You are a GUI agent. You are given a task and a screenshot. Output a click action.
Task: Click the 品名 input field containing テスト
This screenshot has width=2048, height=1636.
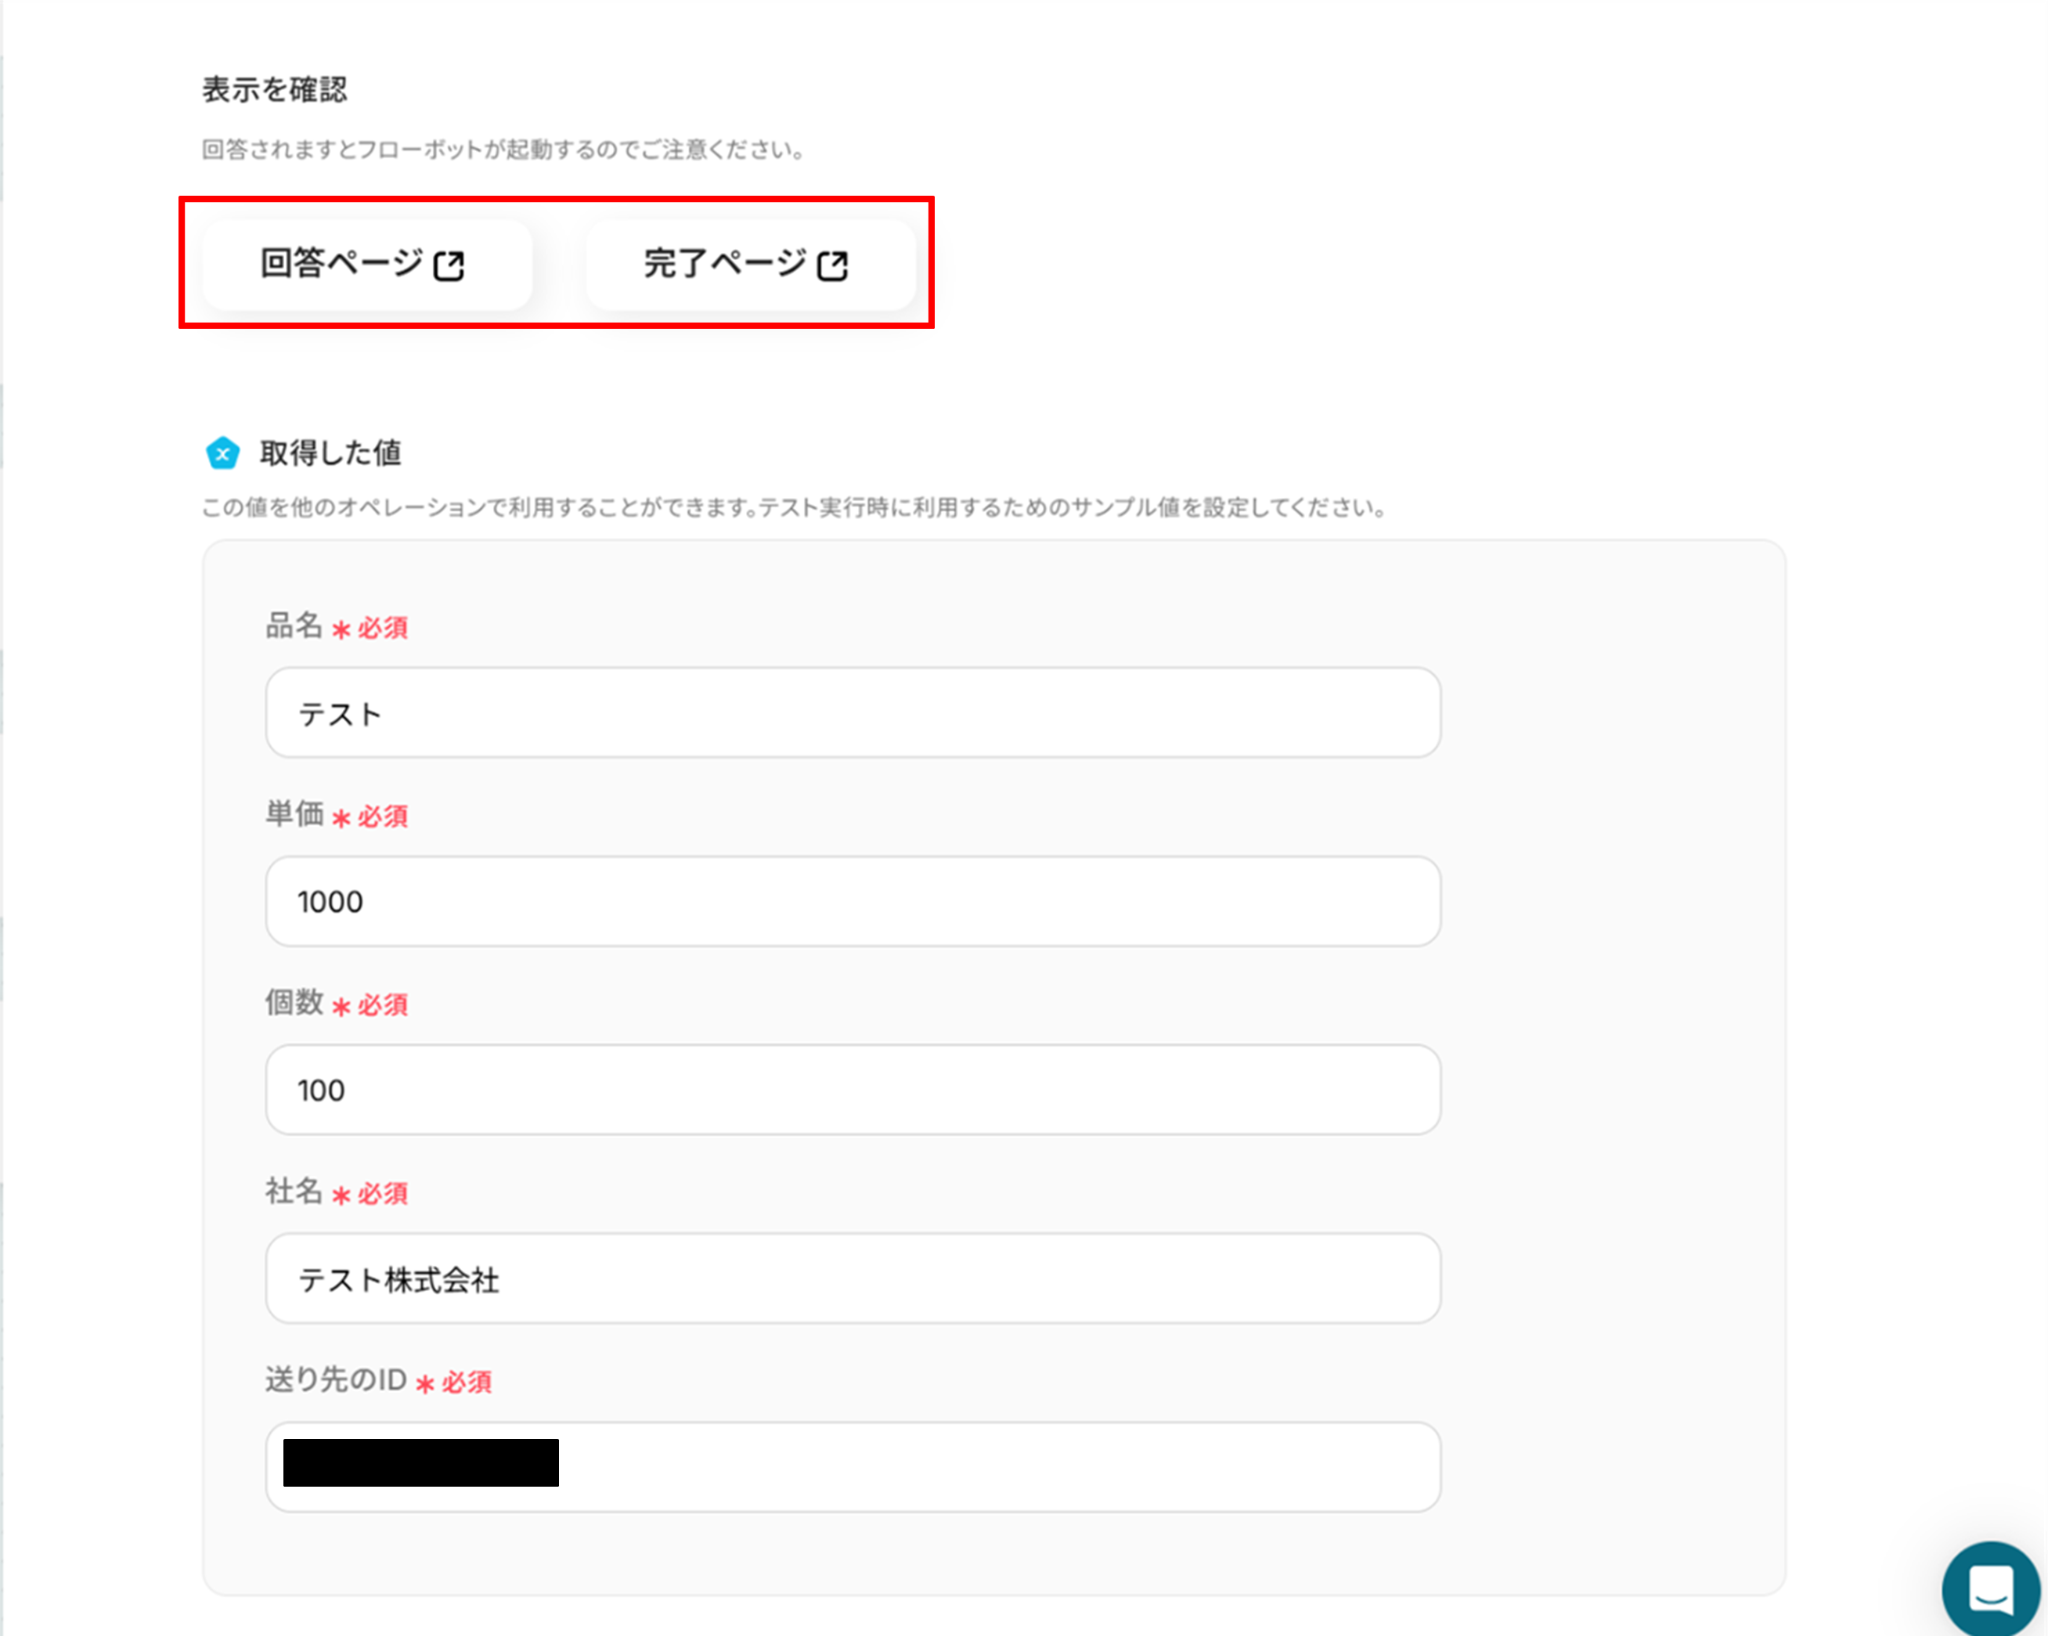click(852, 713)
